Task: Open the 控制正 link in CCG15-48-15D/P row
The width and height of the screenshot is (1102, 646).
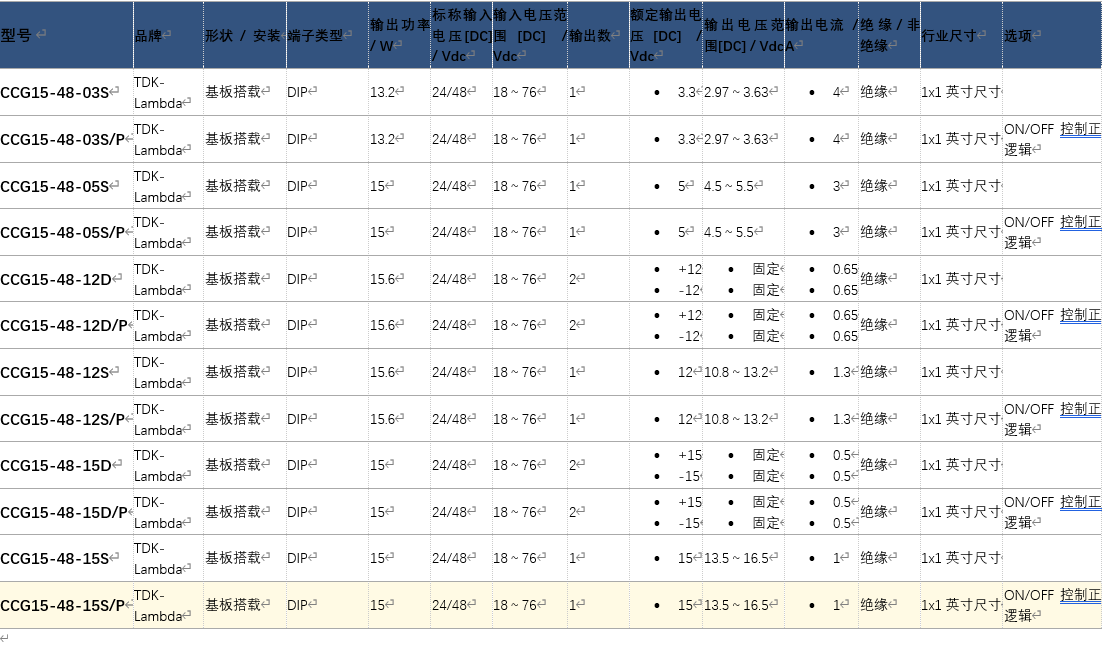Action: click(1080, 502)
